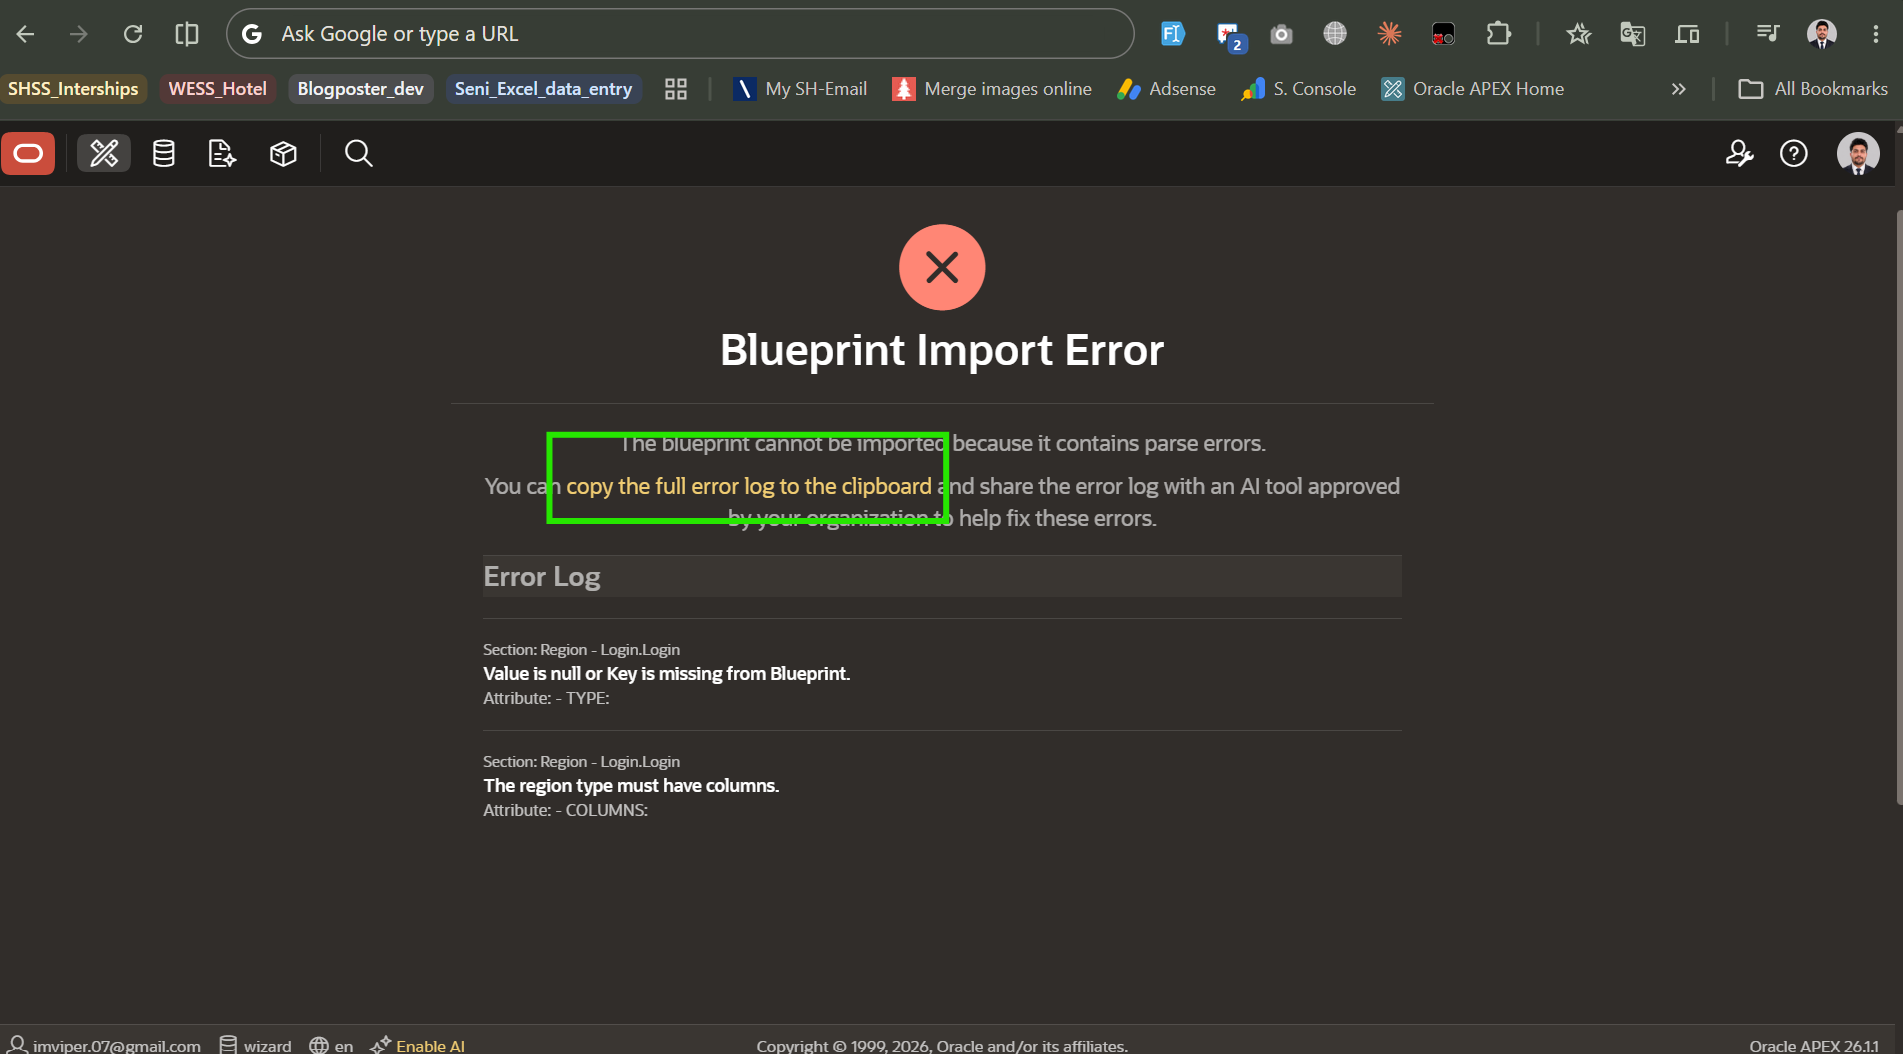Open the Merge images online bookmark
Image resolution: width=1903 pixels, height=1054 pixels.
click(x=992, y=89)
